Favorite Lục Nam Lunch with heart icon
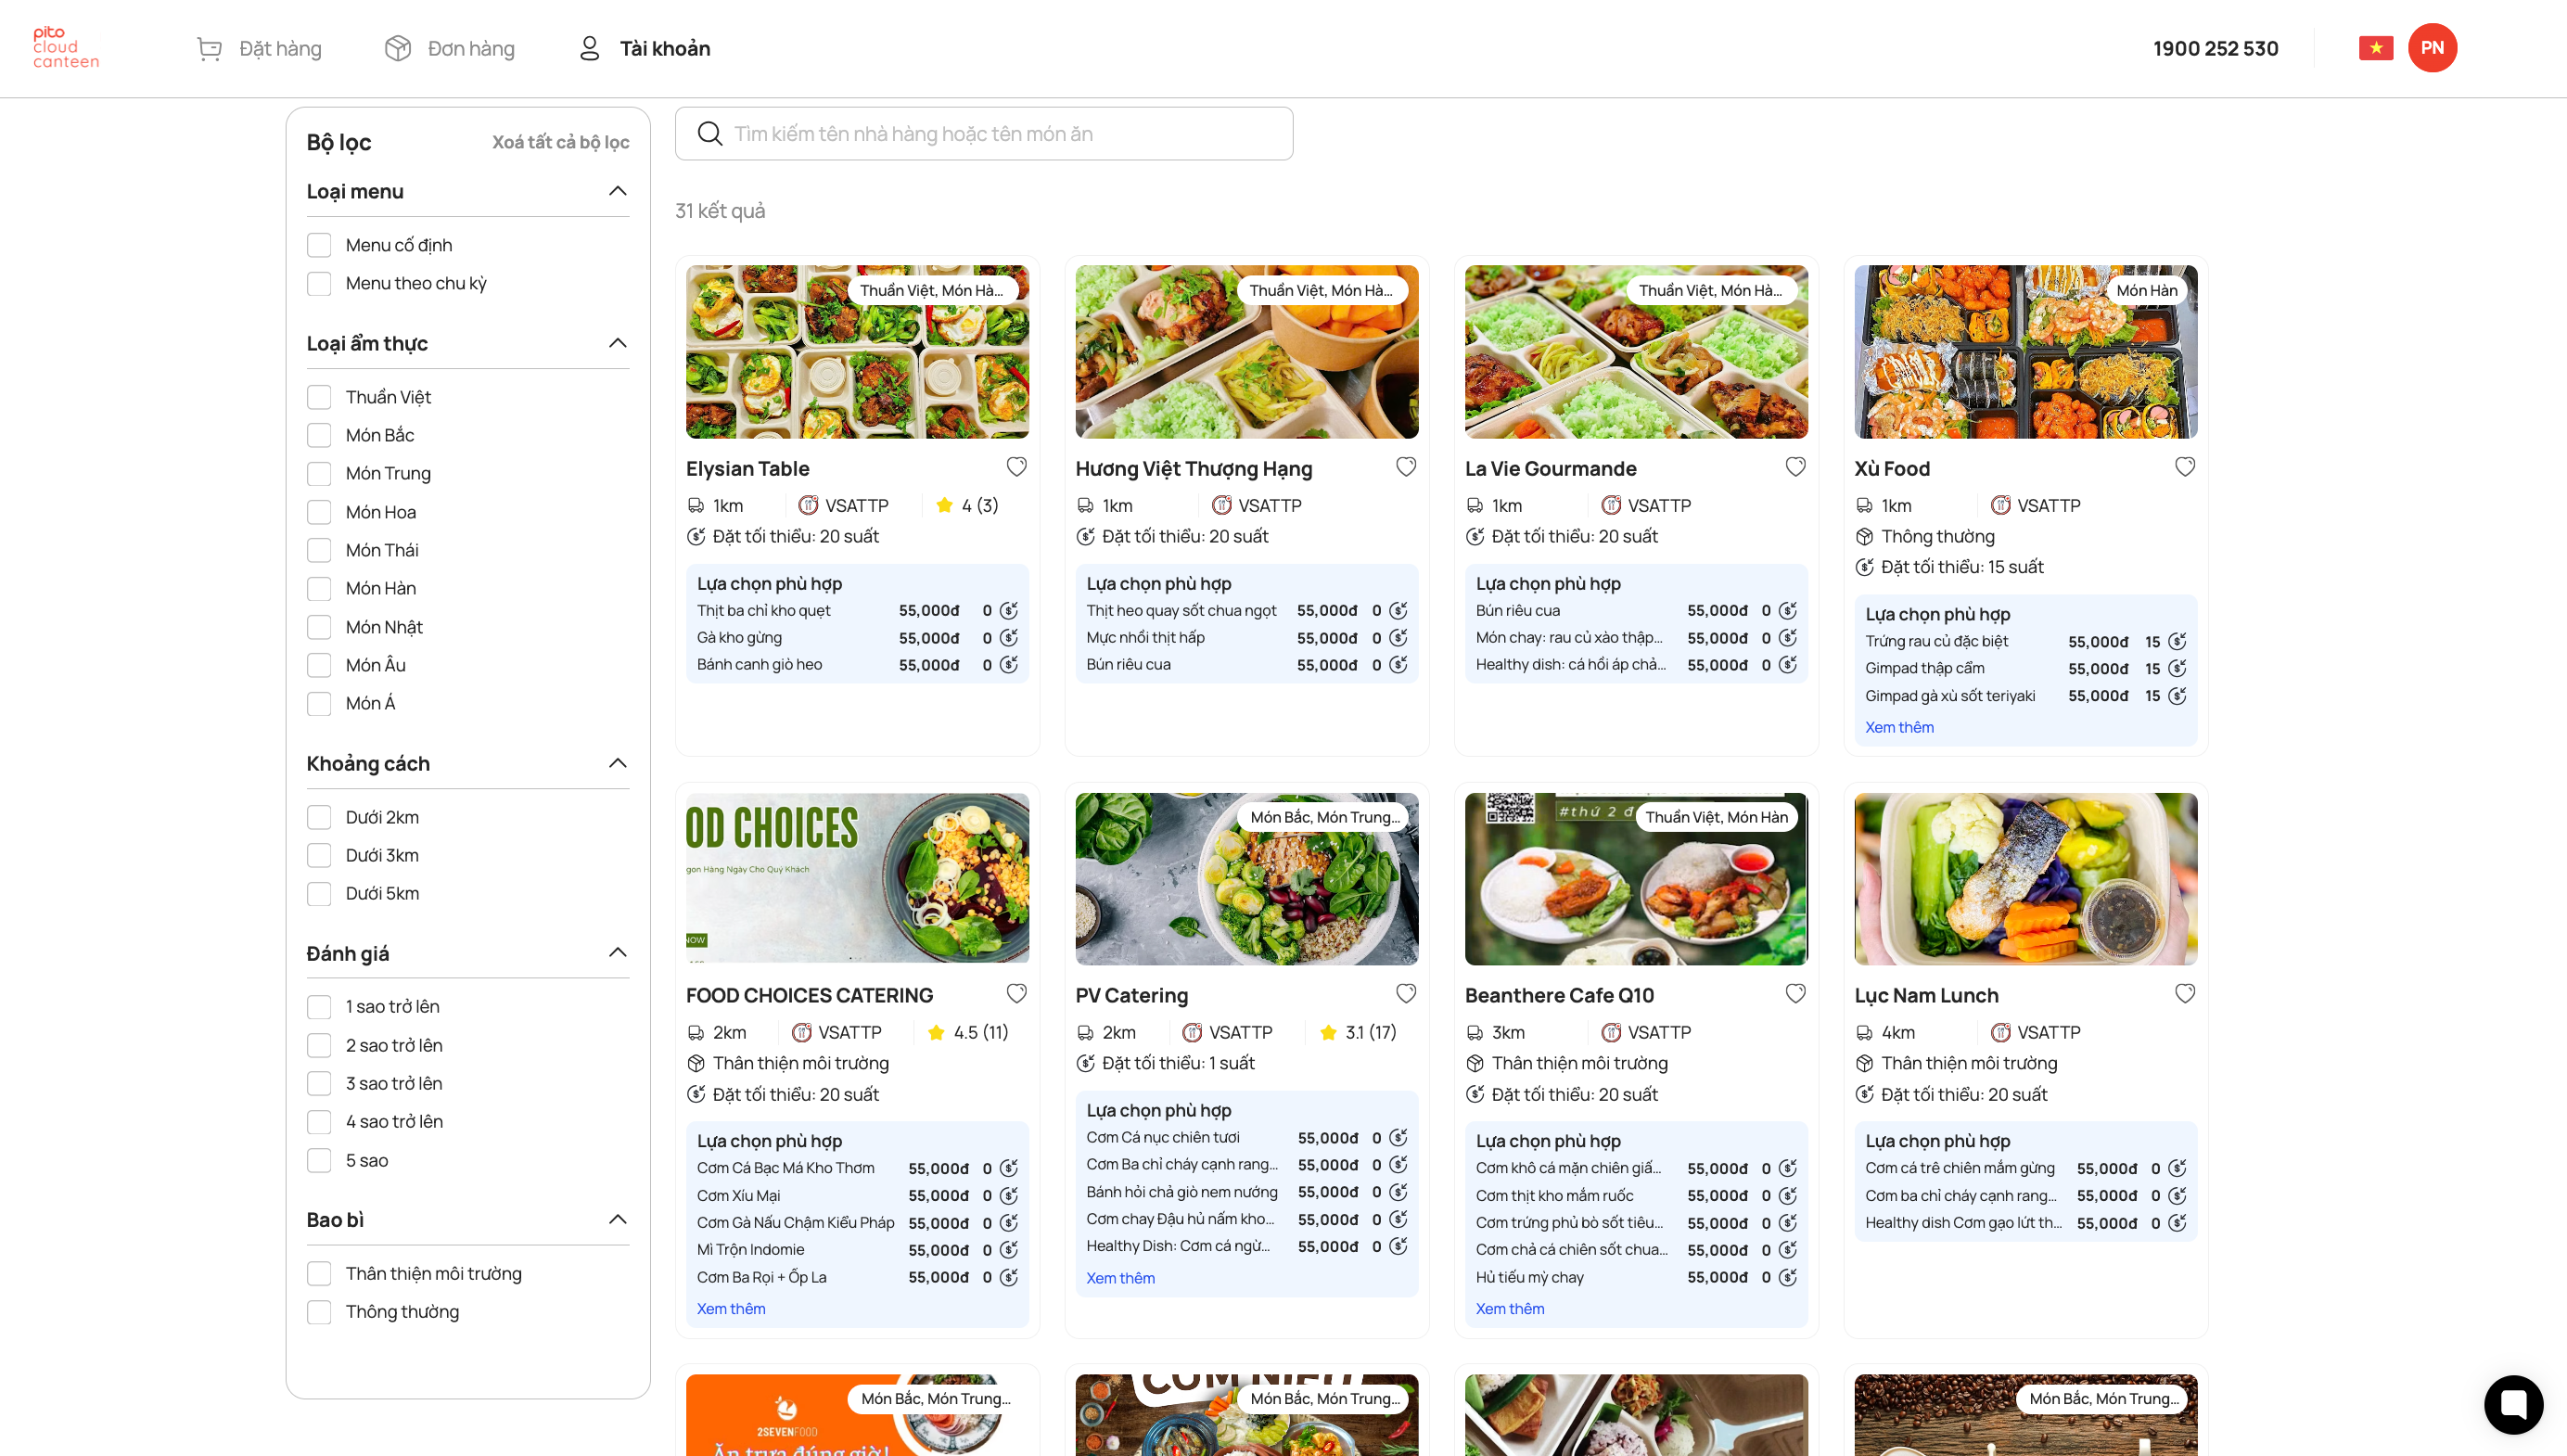This screenshot has width=2567, height=1456. (2184, 993)
